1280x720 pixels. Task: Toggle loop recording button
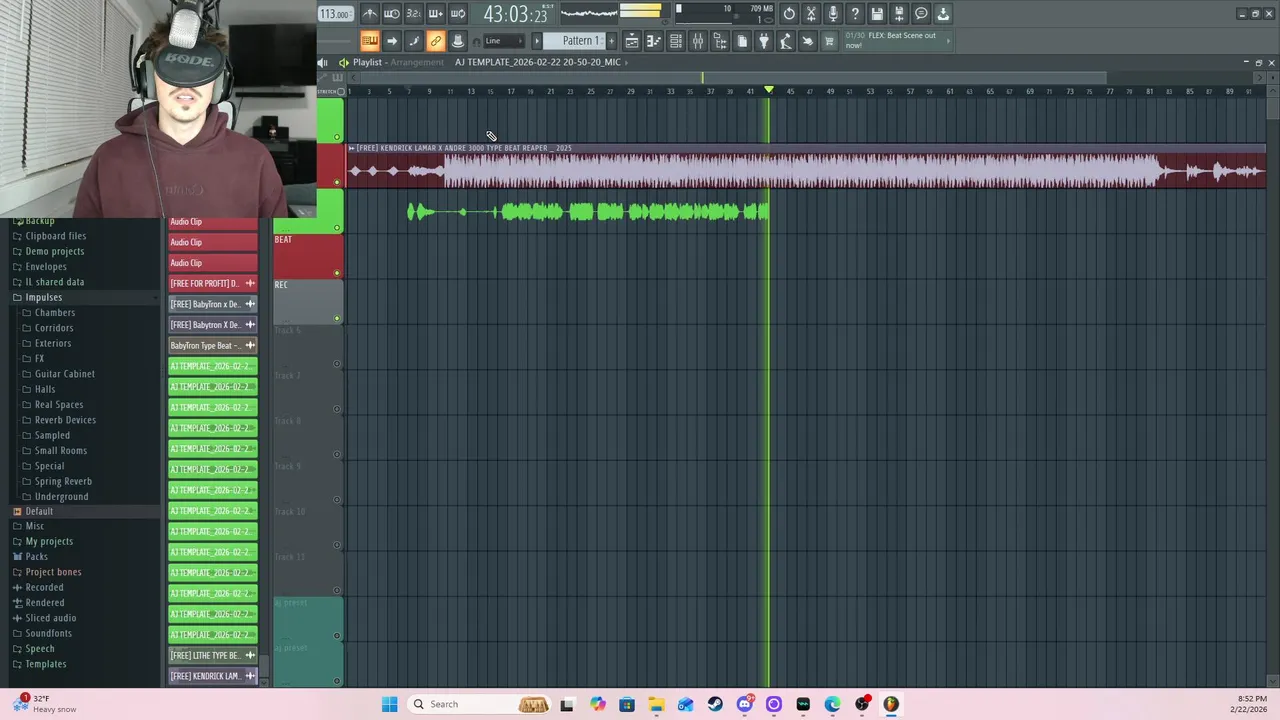[x=457, y=13]
